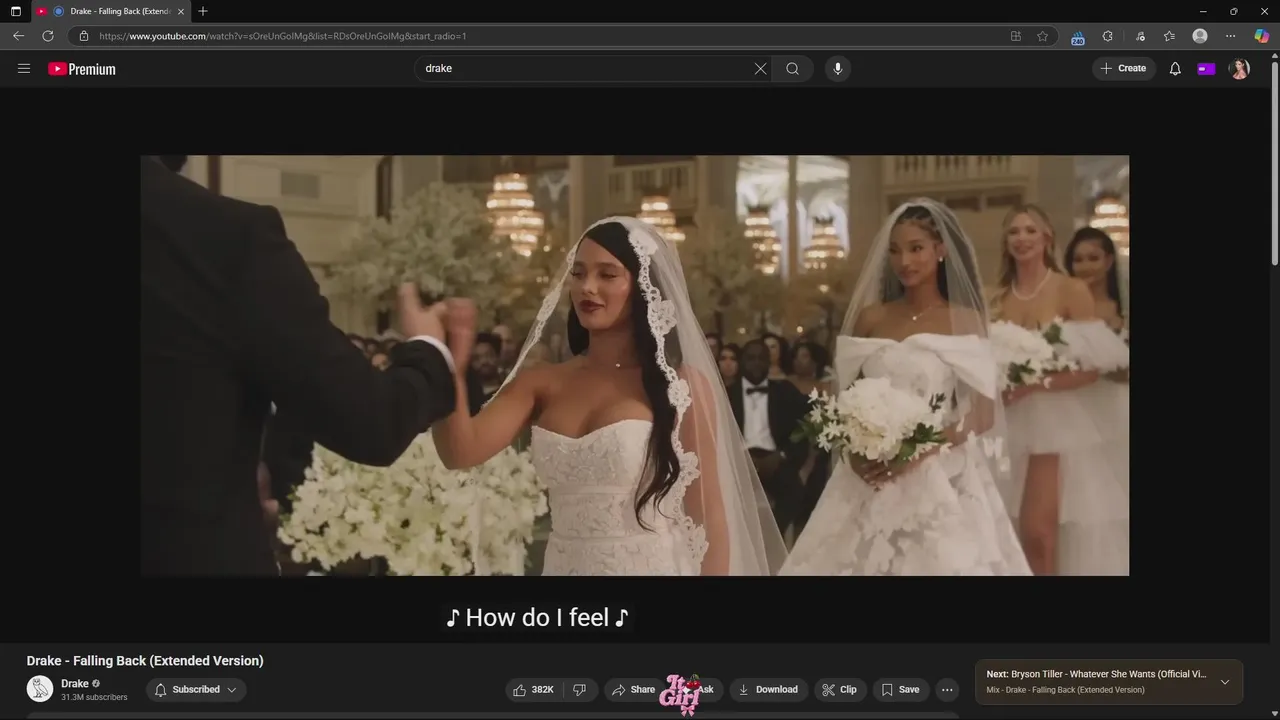Open apps available icon in address bar
Screen dimensions: 1280x720
[1016, 36]
